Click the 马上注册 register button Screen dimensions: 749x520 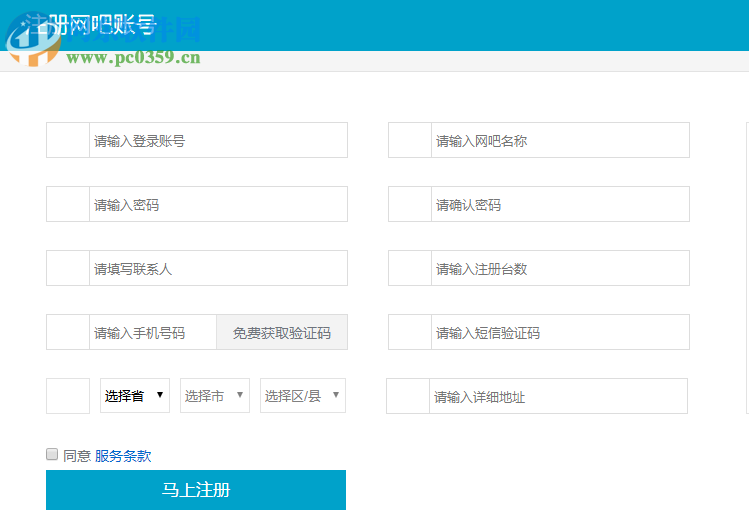tap(196, 490)
